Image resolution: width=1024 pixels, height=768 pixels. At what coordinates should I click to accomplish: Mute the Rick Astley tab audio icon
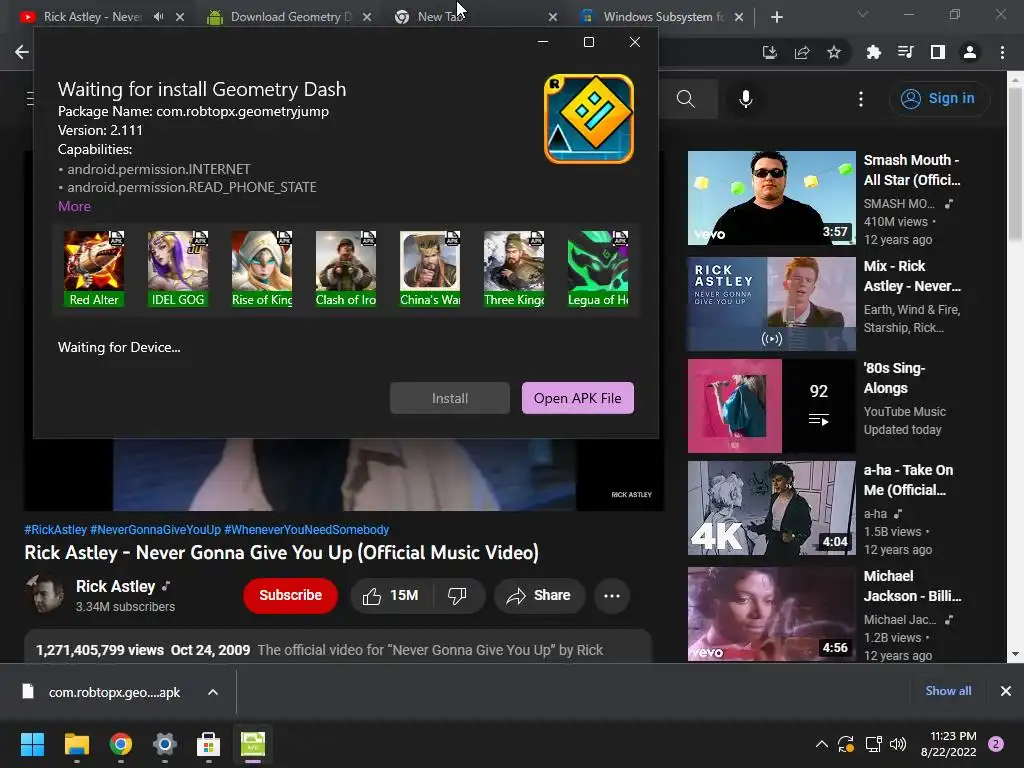click(x=159, y=17)
